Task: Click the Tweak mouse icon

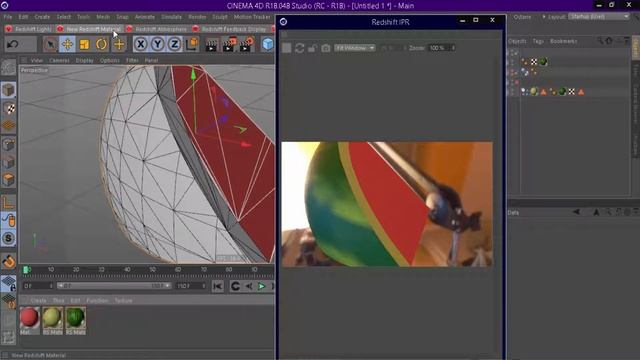Action: click(x=8, y=220)
